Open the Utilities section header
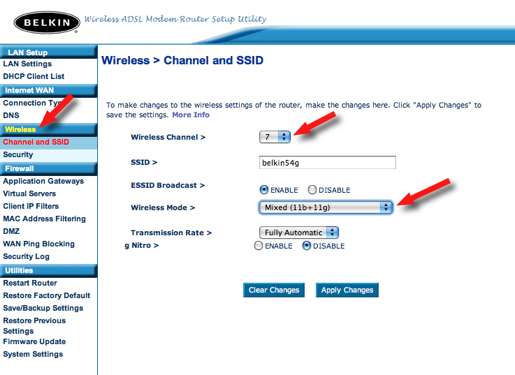Screen dimensions: 515x375 48,270
